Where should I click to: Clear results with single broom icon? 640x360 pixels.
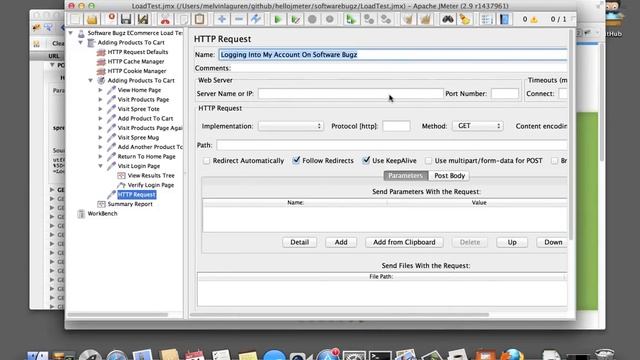click(x=408, y=19)
